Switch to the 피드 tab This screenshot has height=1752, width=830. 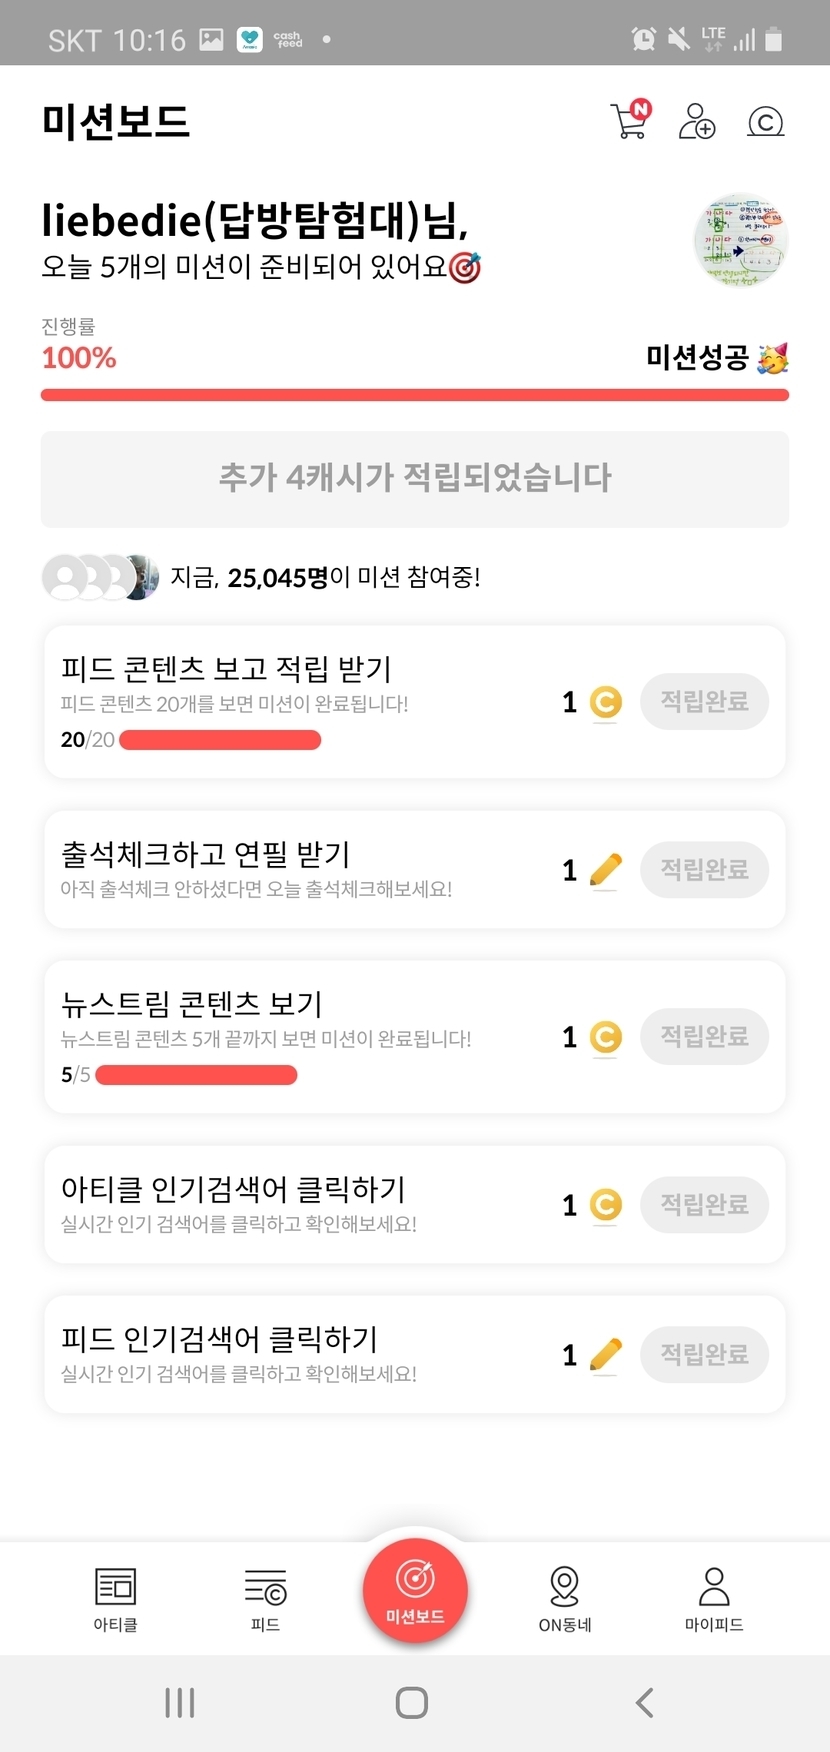tap(265, 1597)
